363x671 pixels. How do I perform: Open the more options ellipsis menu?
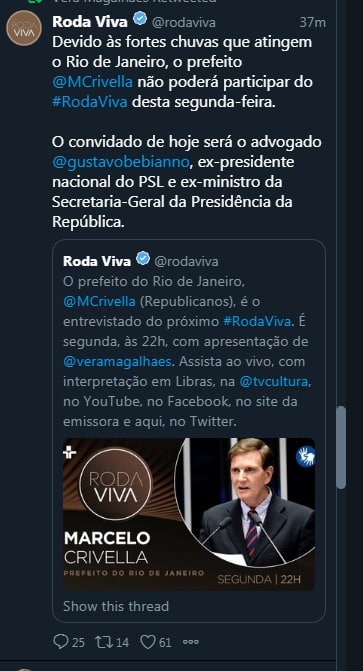coord(190,642)
